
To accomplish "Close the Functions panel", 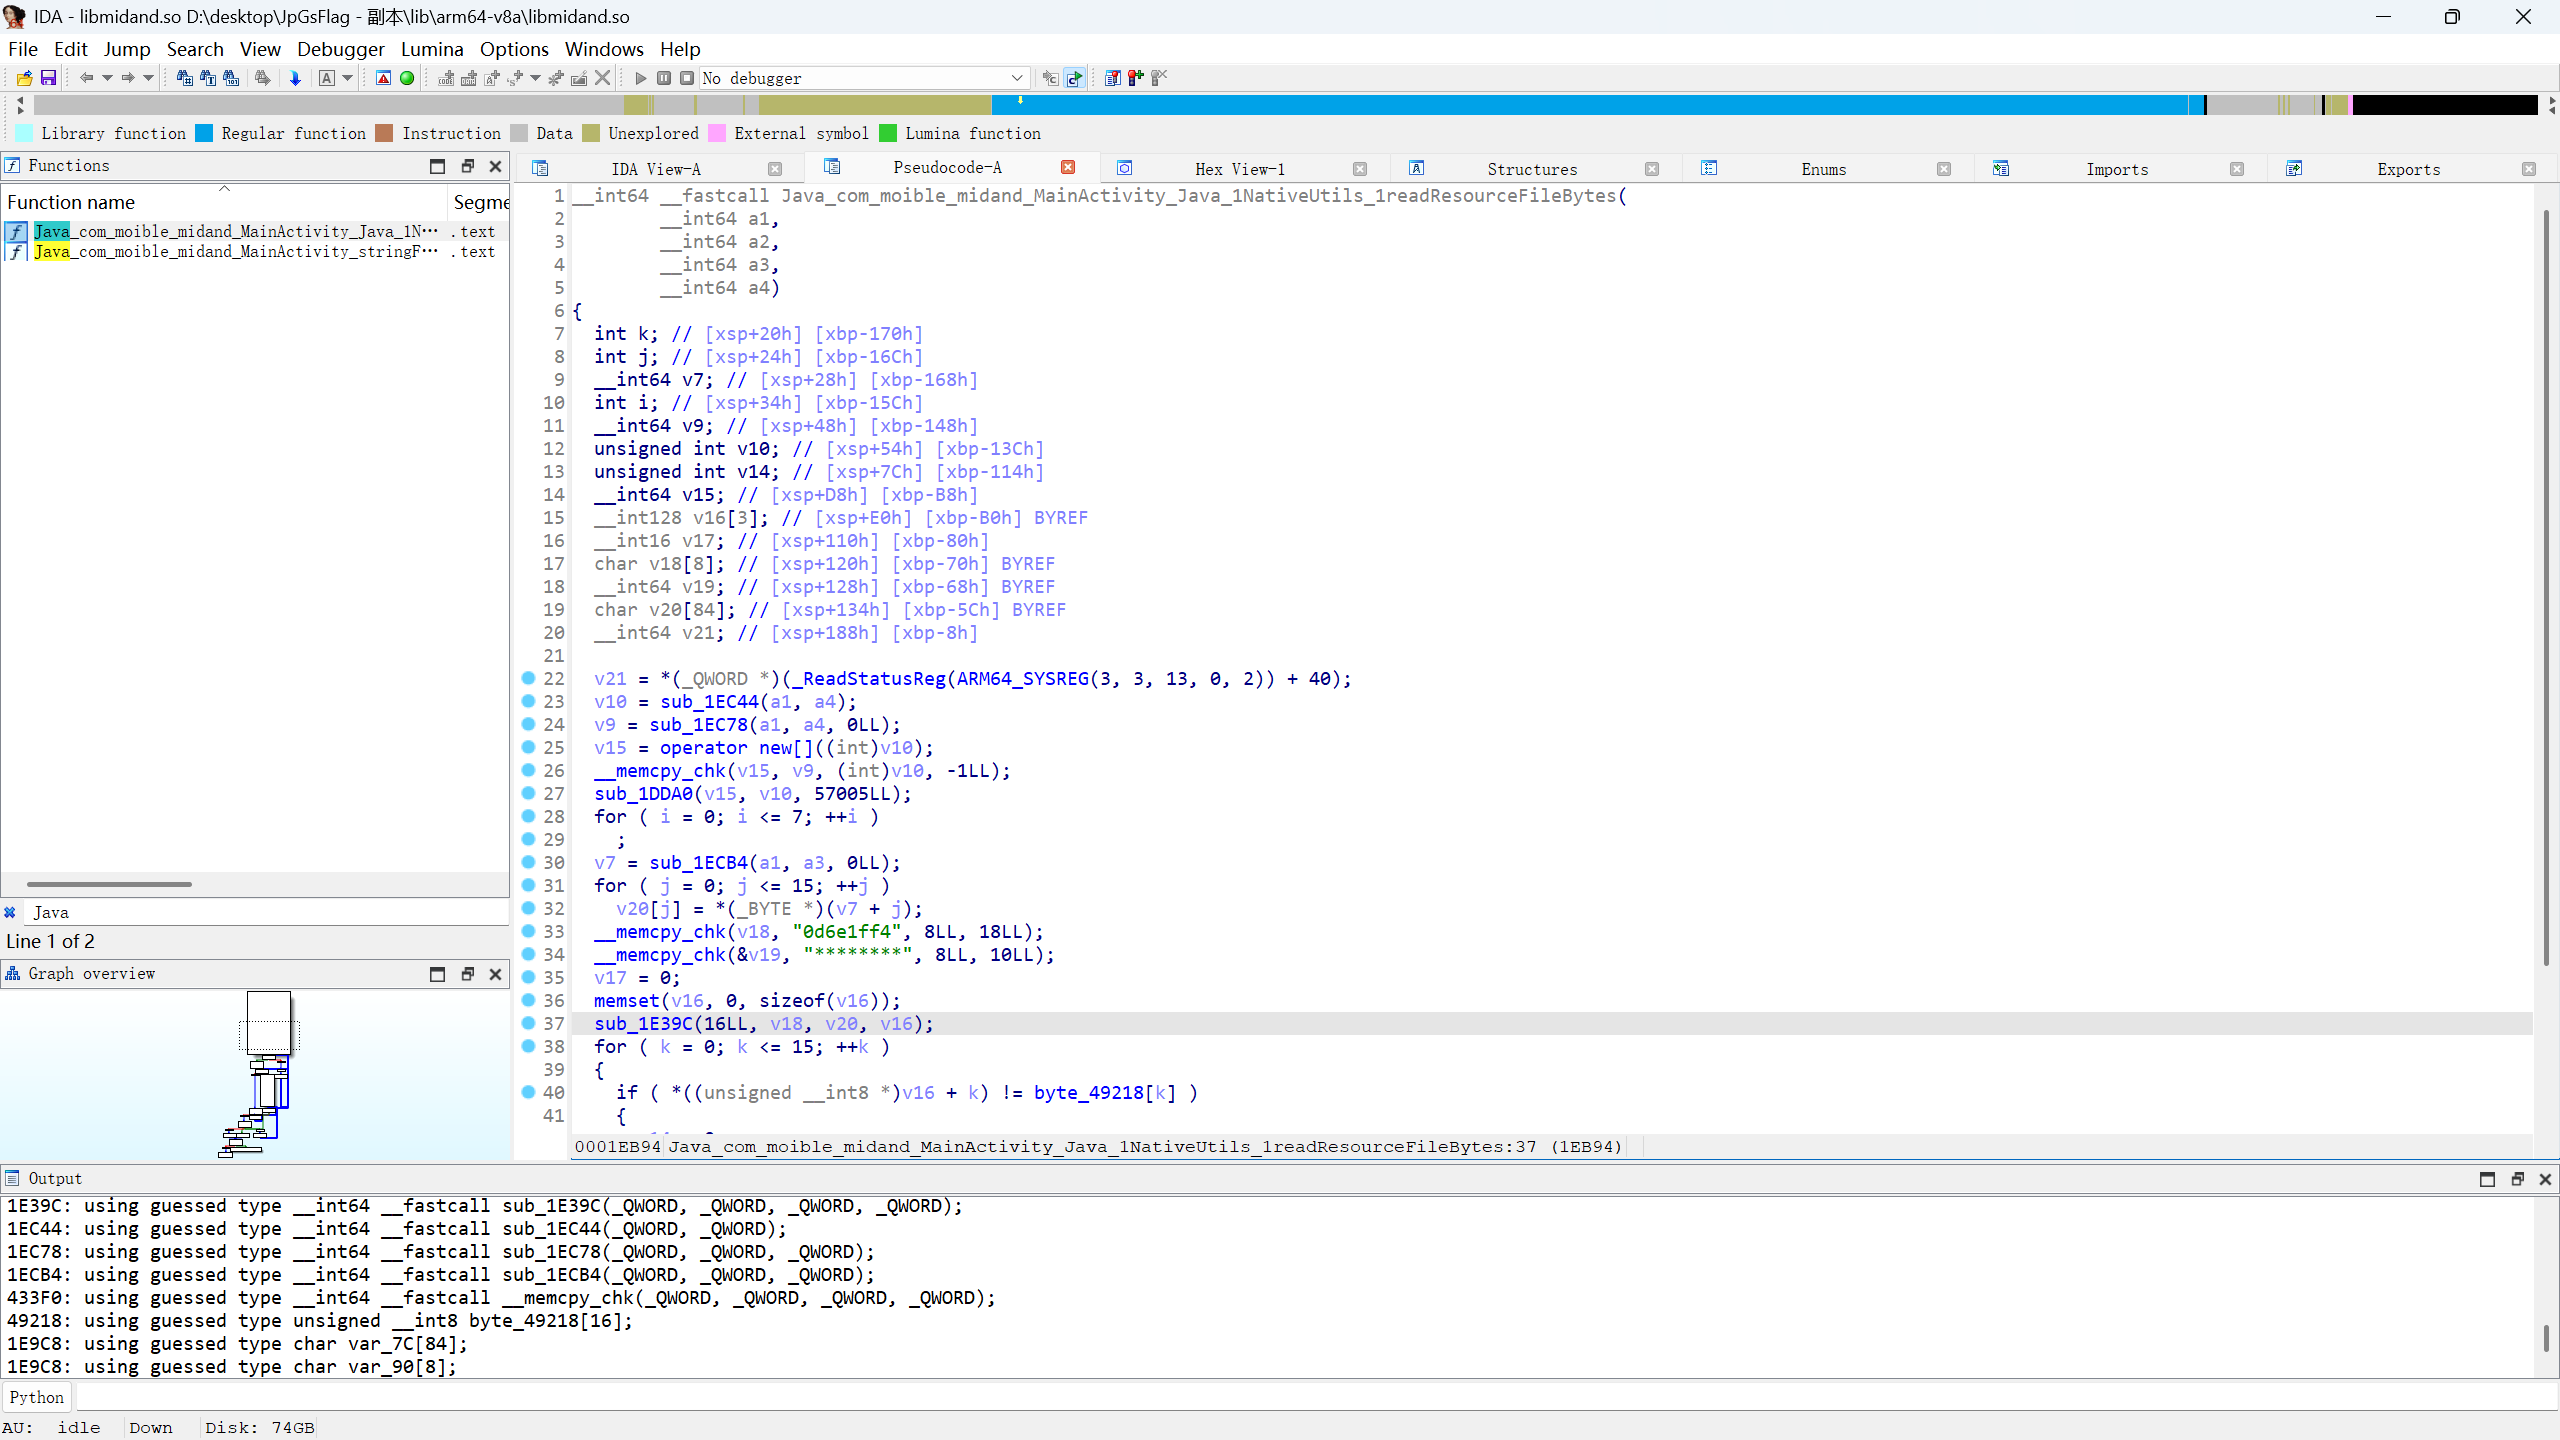I will [495, 166].
